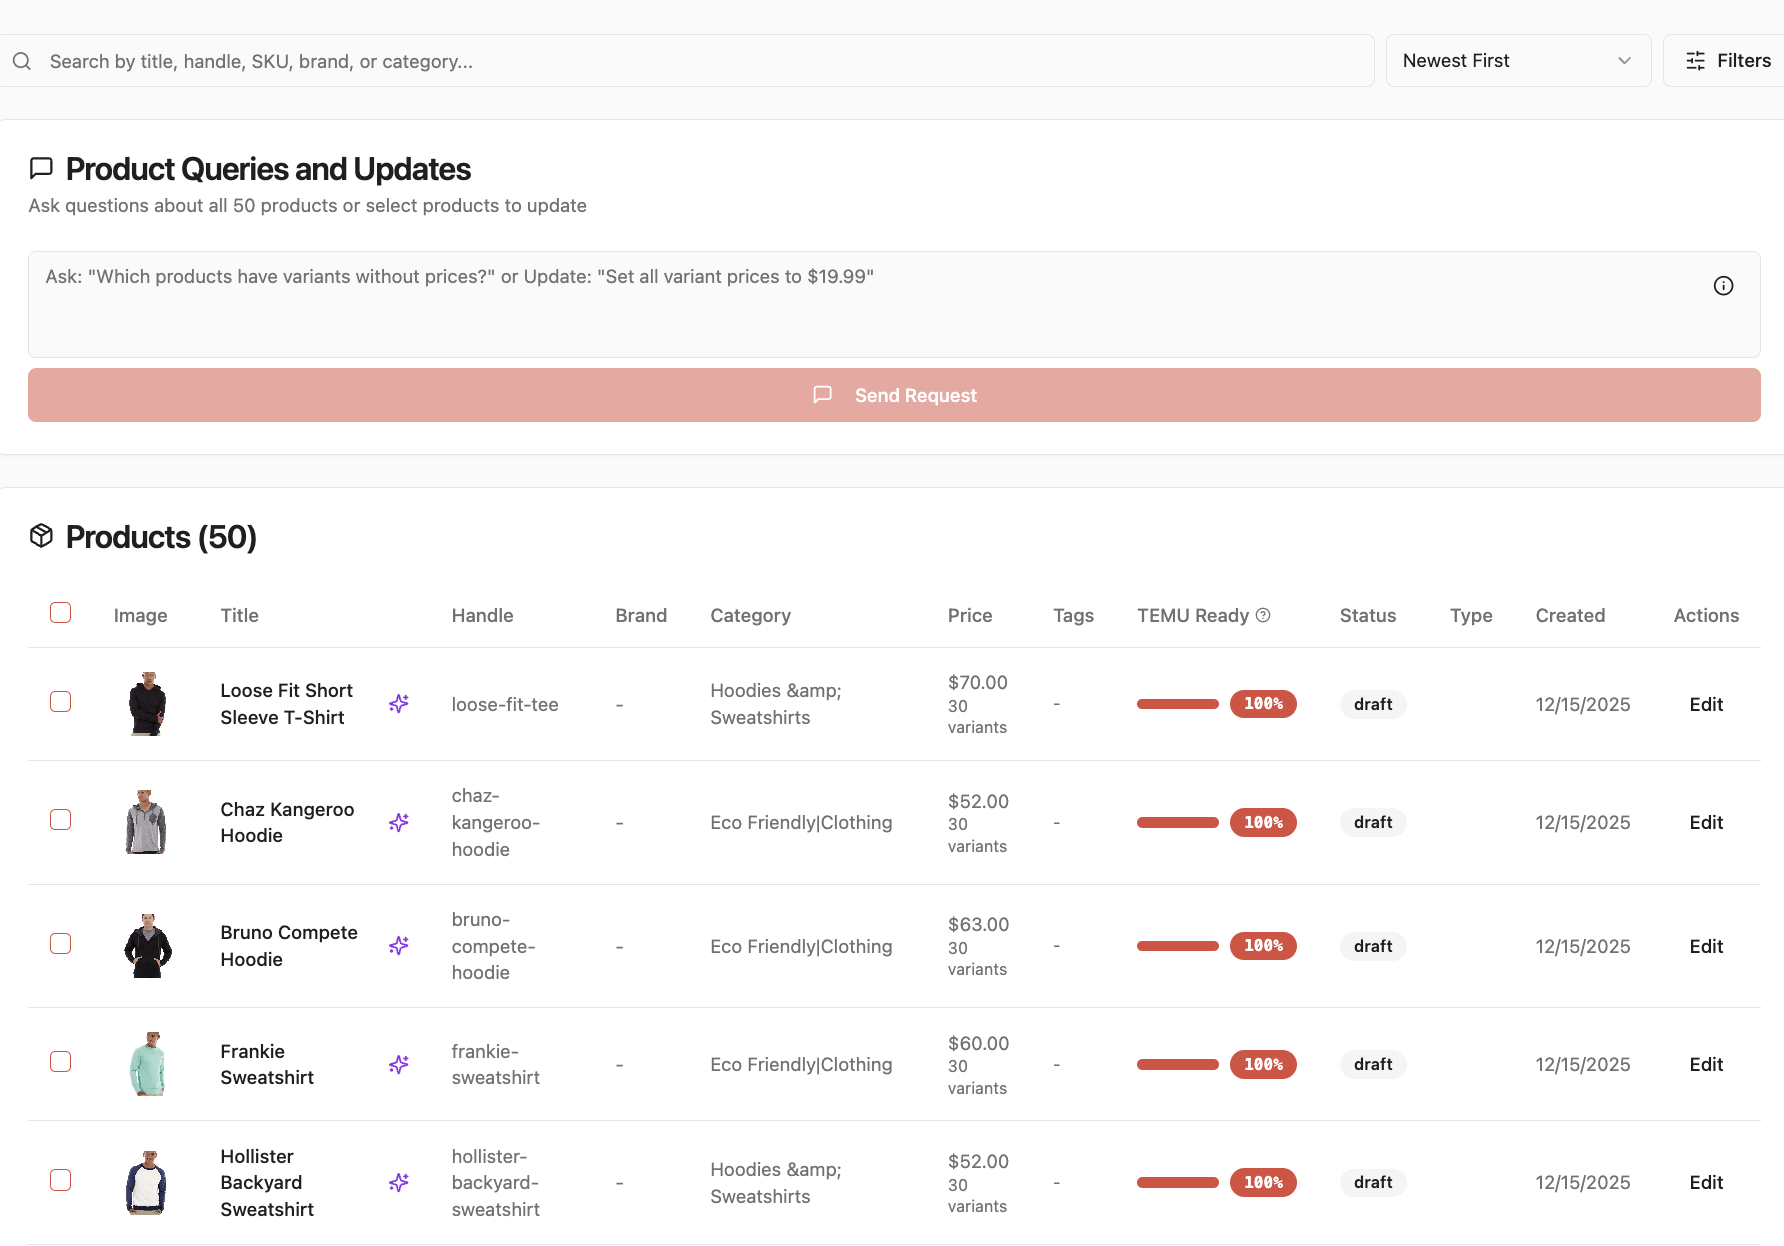Click the sparkle icon beside Loose Fit Short Sleeve T-Shirt

click(x=399, y=703)
